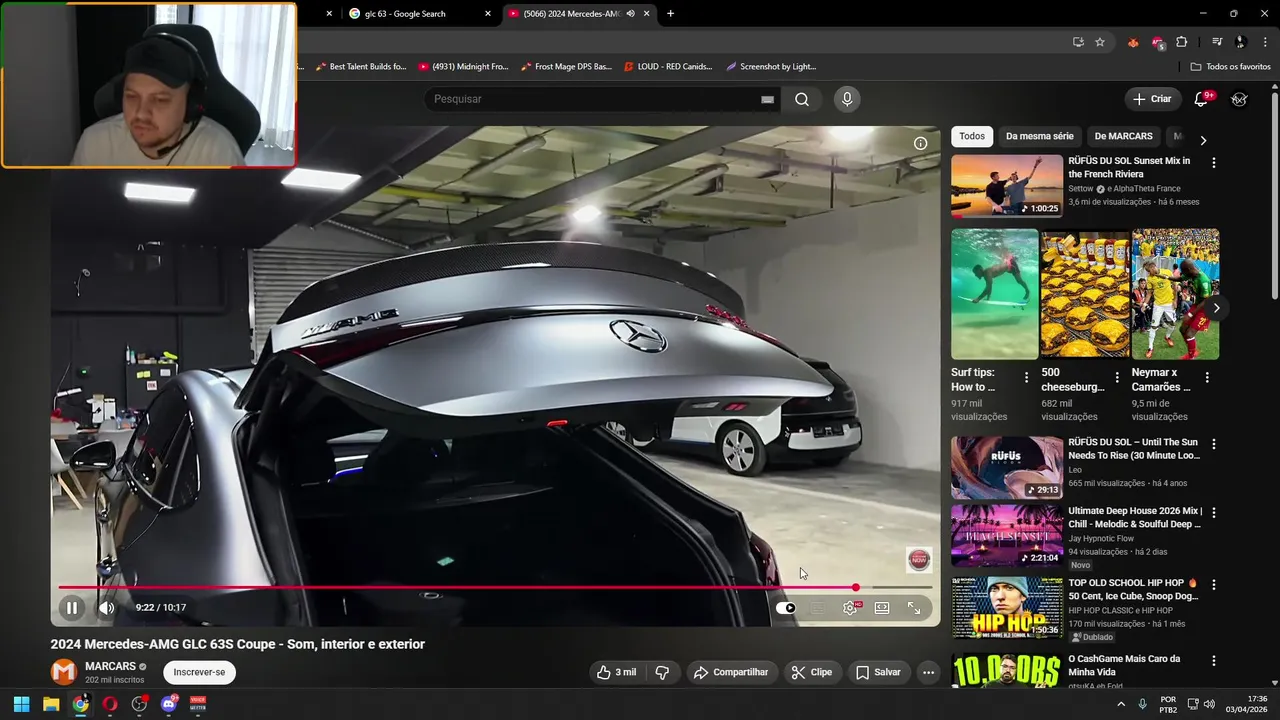Image resolution: width=1280 pixels, height=720 pixels.
Task: Mute the video using the speaker icon
Action: 107,607
